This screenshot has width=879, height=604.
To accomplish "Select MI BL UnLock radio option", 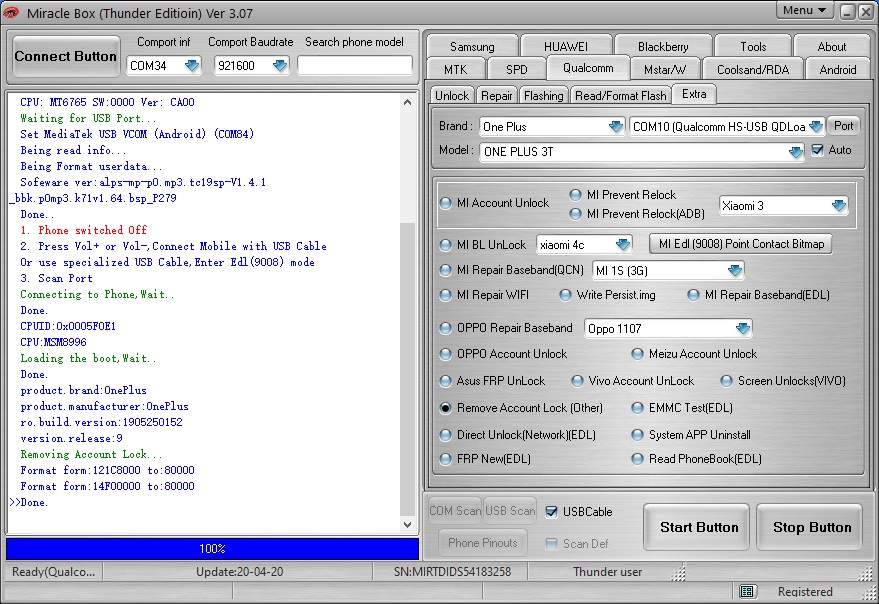I will (446, 245).
